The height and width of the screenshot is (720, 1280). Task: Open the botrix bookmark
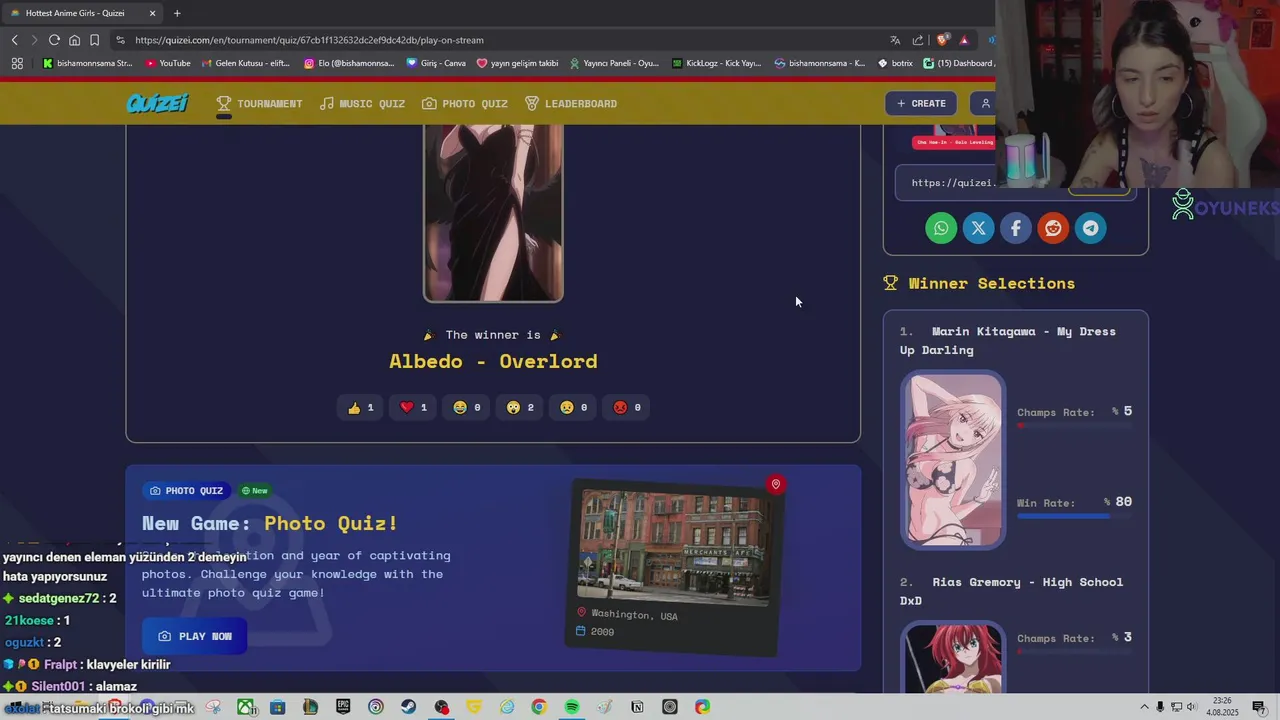pos(895,63)
